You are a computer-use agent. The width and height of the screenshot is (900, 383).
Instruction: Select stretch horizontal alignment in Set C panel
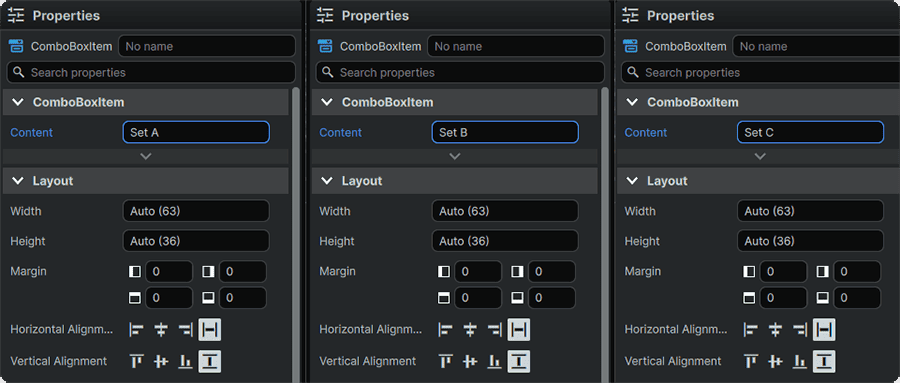tap(824, 330)
